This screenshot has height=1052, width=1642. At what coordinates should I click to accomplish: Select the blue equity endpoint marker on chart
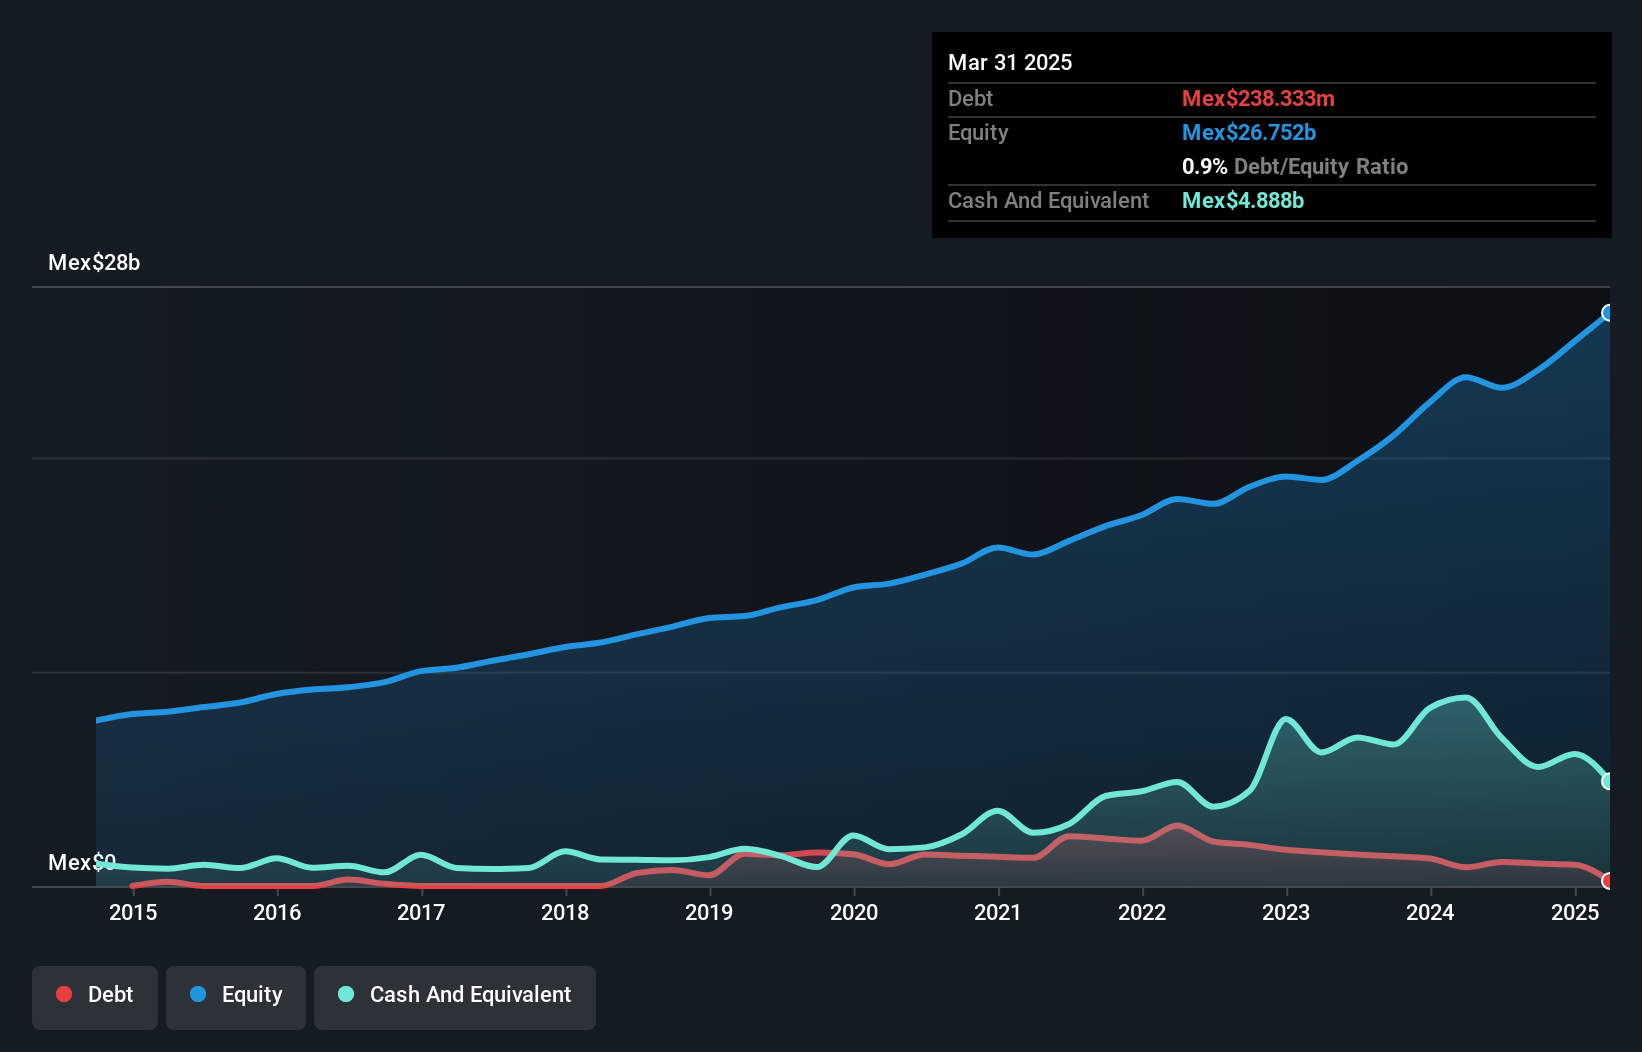[1607, 313]
